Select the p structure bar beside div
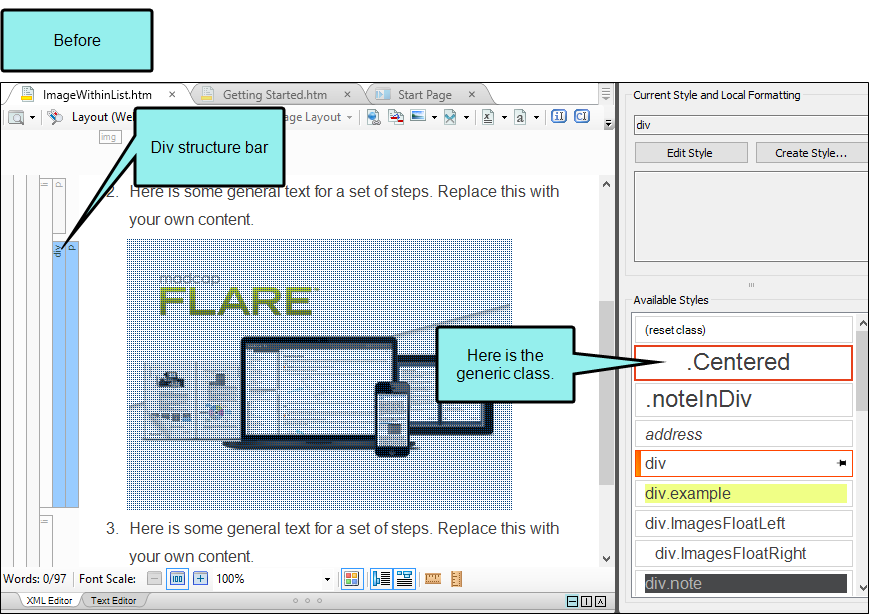The image size is (869, 614). pyautogui.click(x=72, y=374)
